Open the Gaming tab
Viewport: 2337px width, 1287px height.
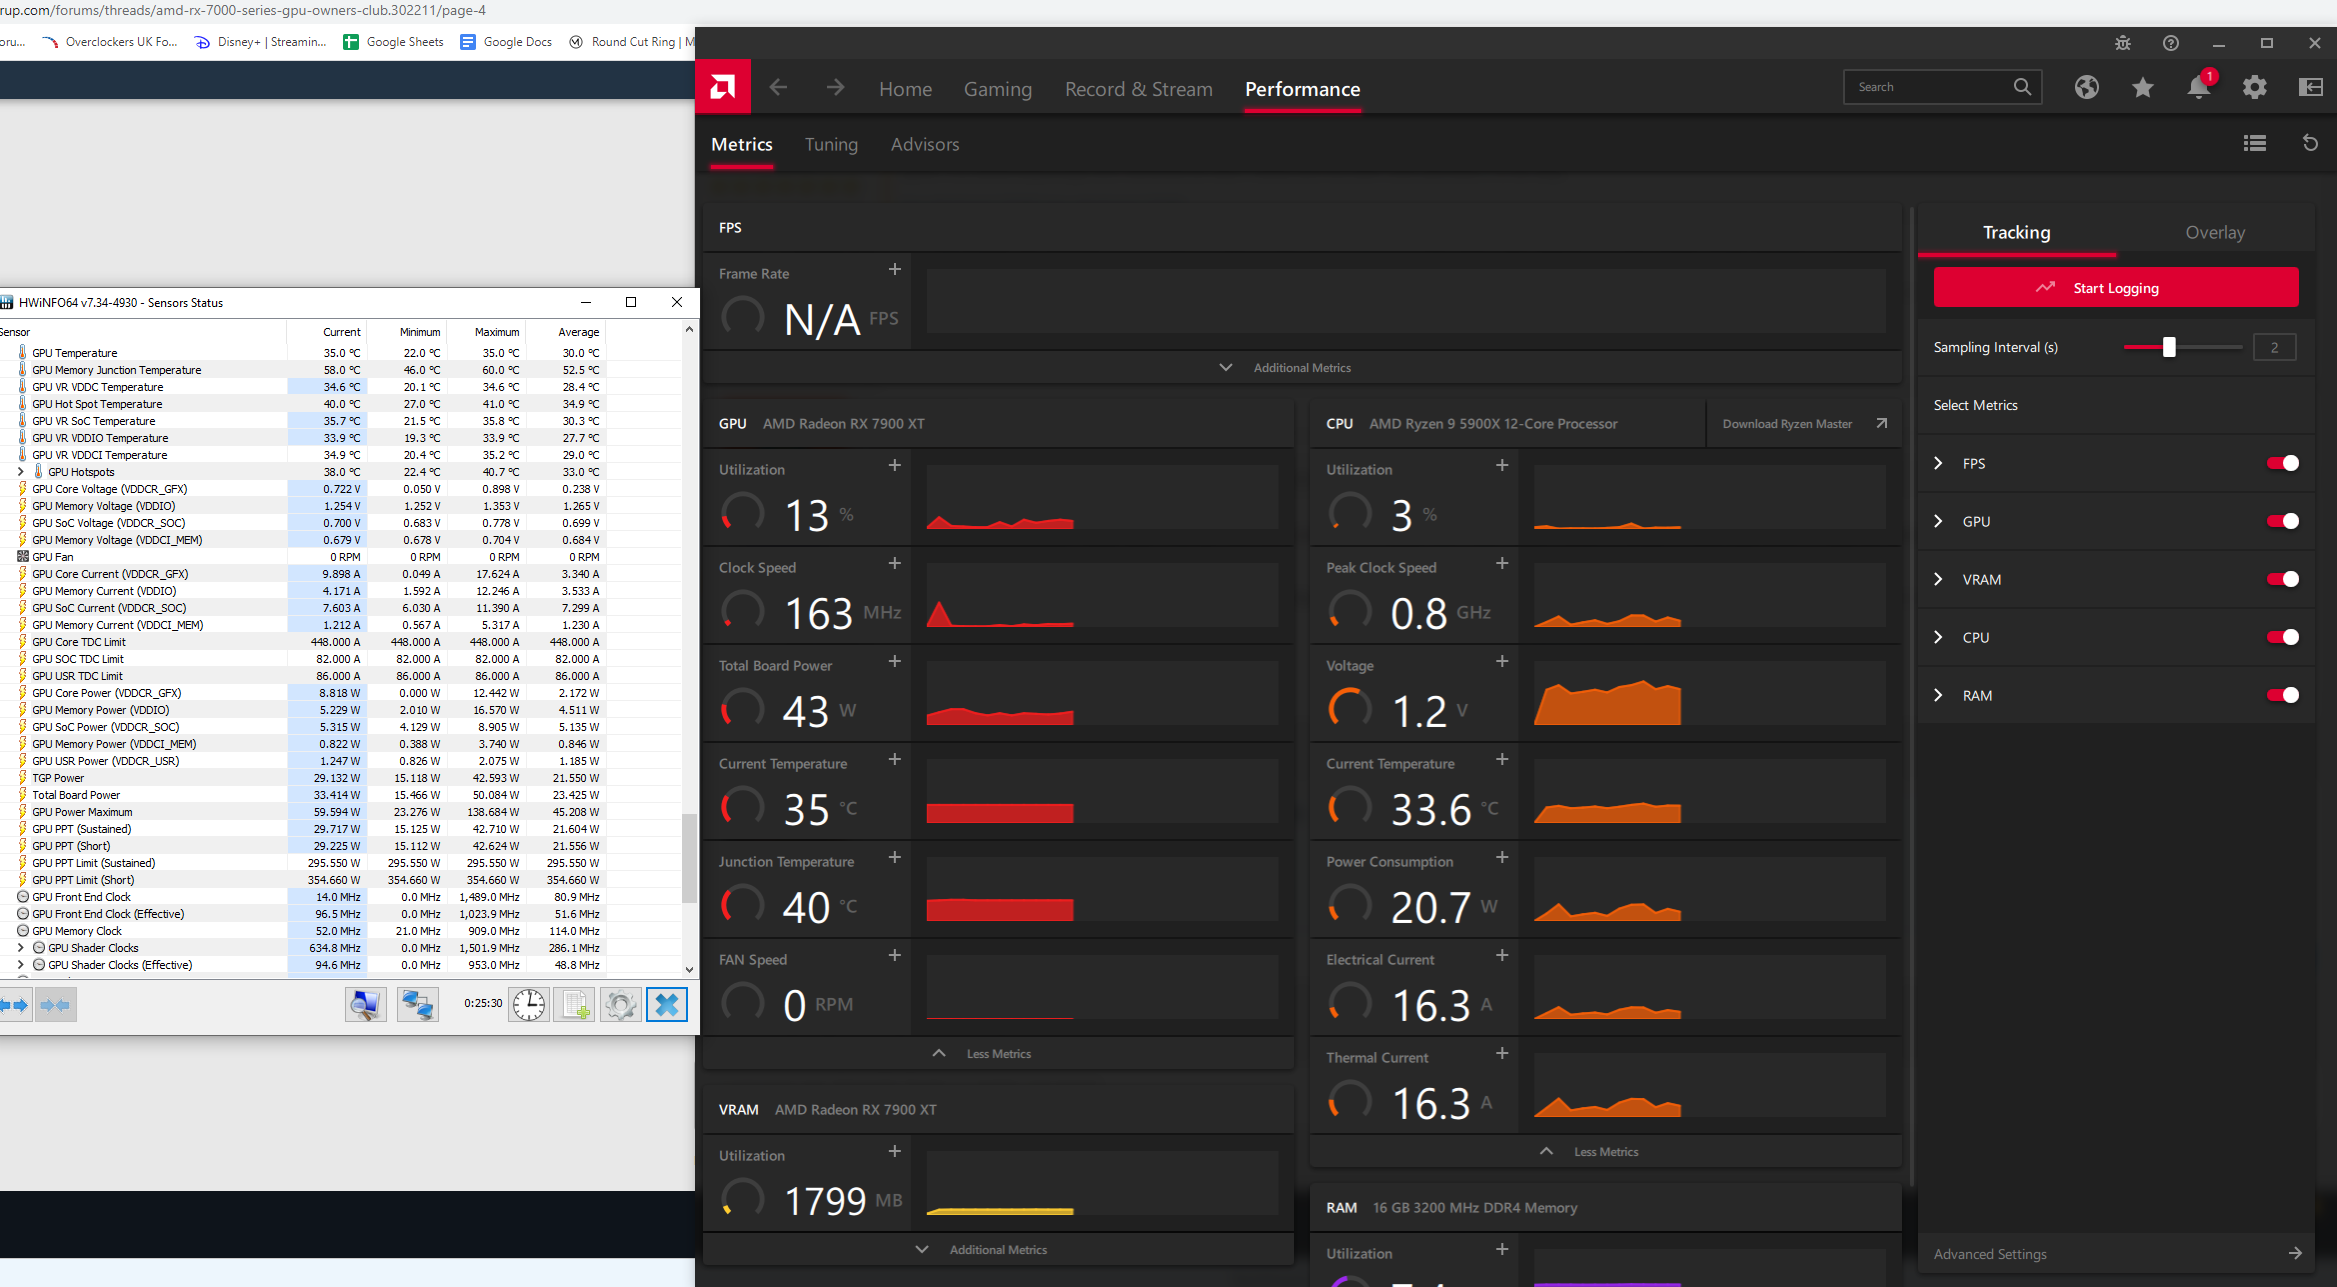pyautogui.click(x=997, y=89)
